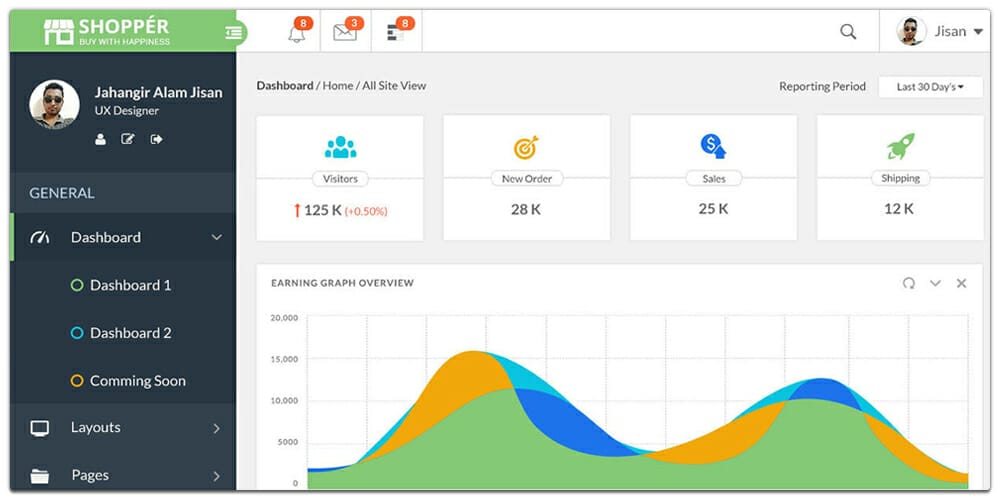
Task: Click orange circle bullet beside Comming Soon
Action: (77, 381)
